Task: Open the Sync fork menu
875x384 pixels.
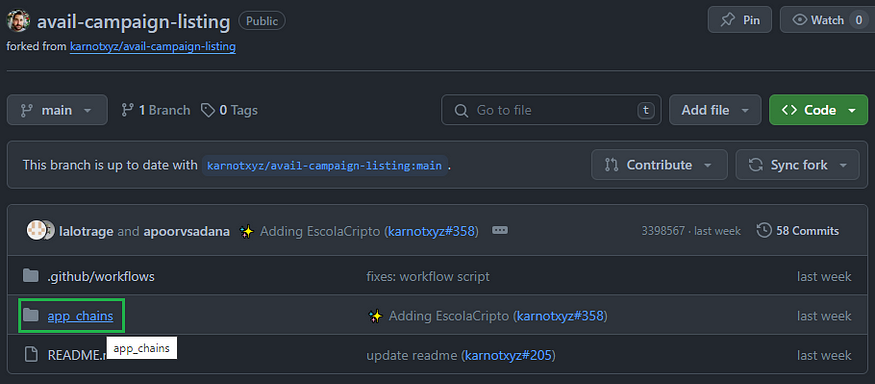Action: click(797, 165)
